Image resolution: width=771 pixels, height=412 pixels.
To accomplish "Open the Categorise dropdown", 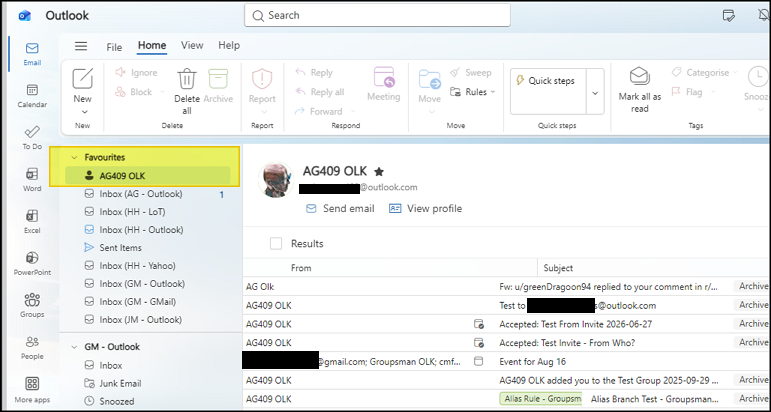I will click(736, 73).
